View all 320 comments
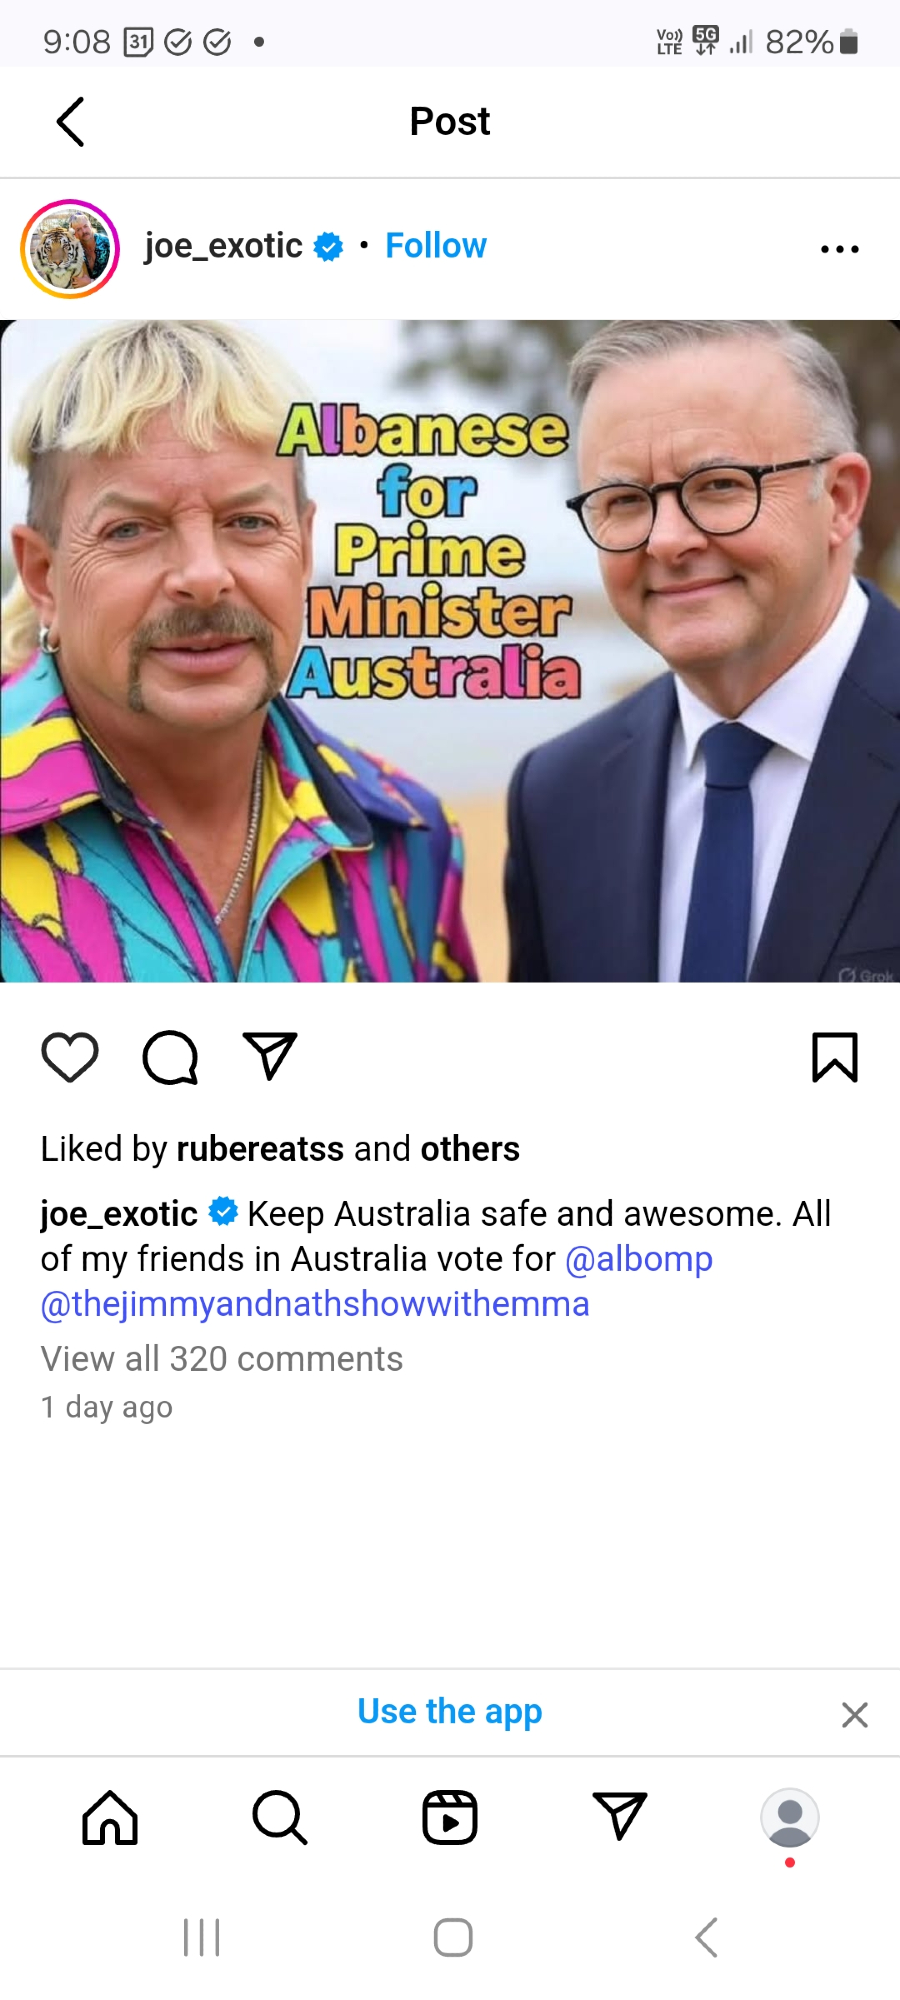The width and height of the screenshot is (900, 2000). pyautogui.click(x=222, y=1359)
